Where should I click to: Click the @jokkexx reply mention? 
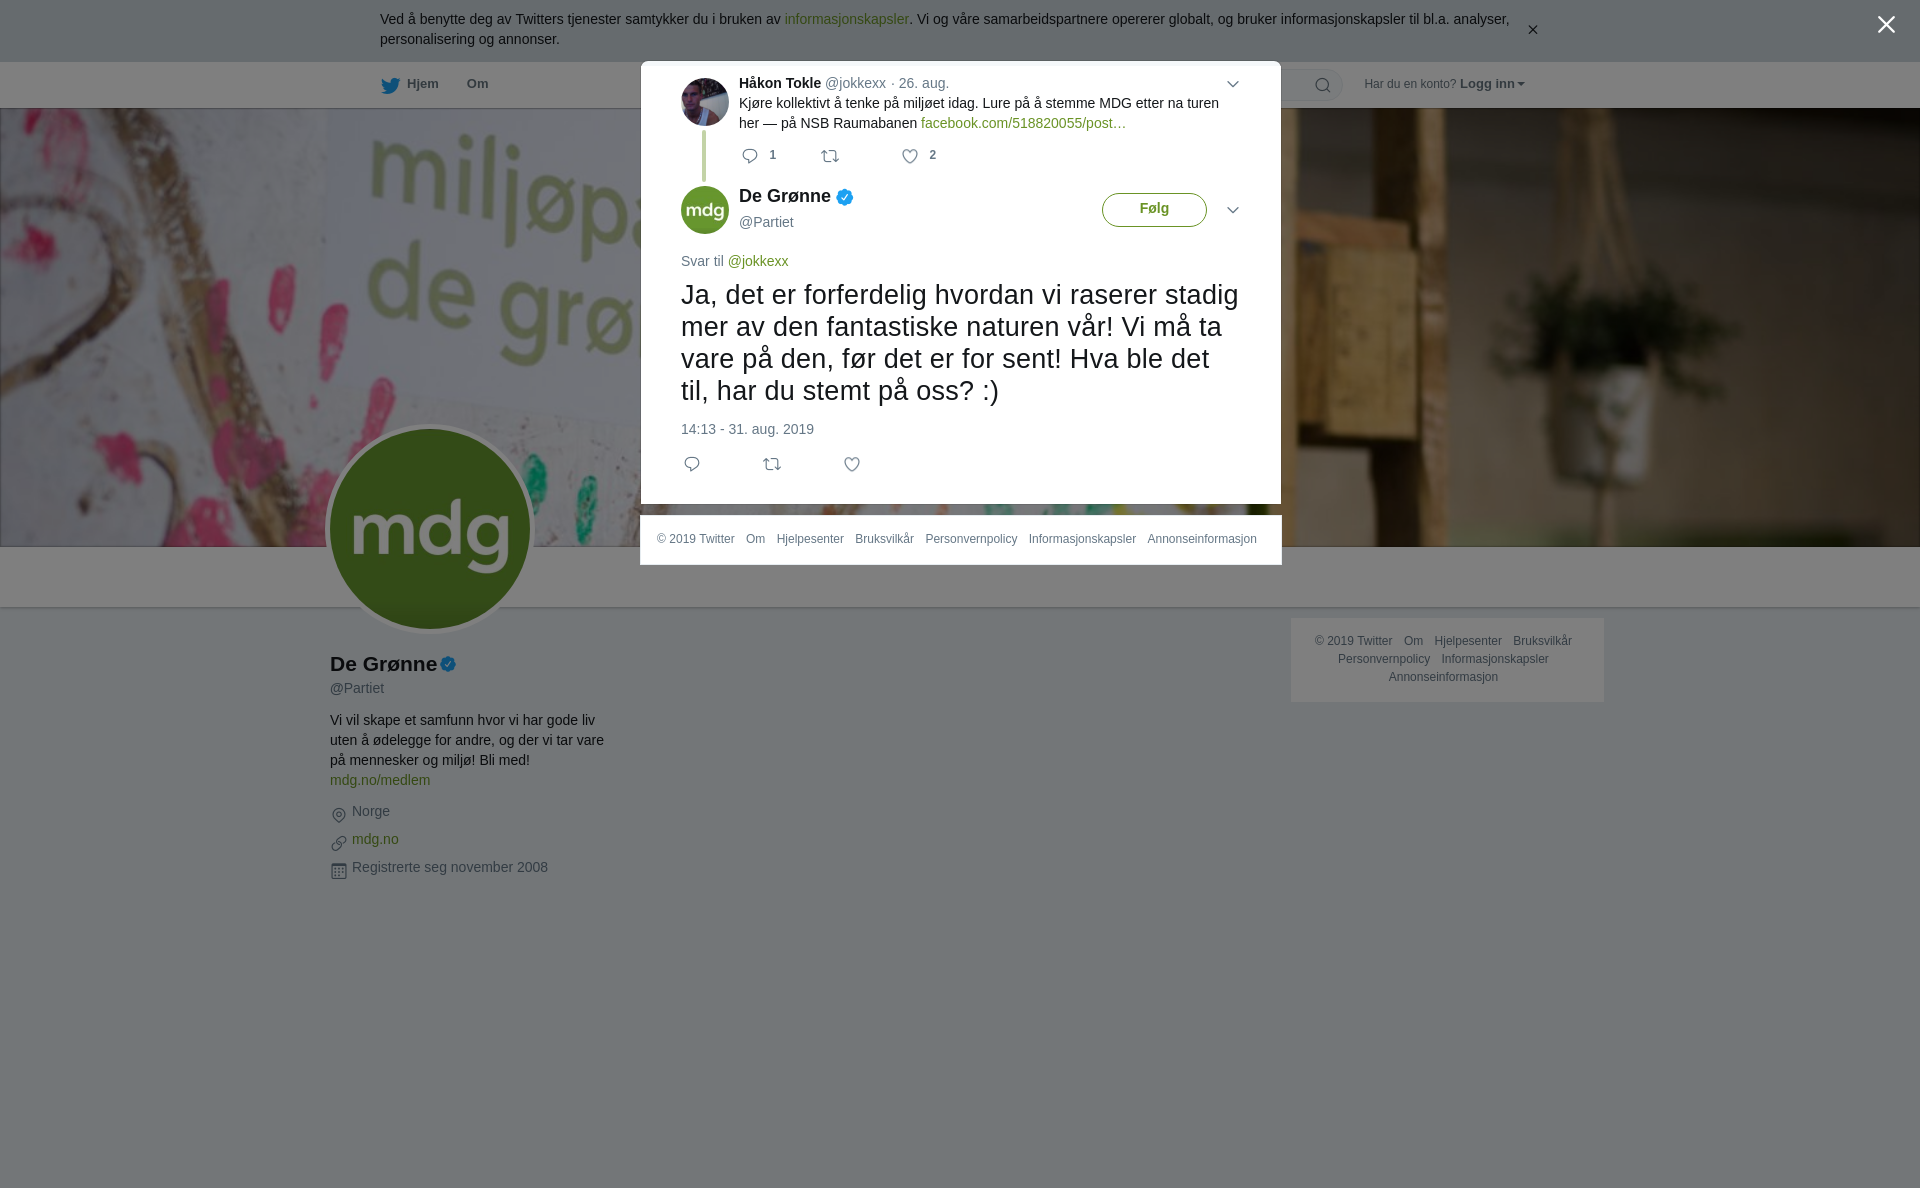(758, 261)
